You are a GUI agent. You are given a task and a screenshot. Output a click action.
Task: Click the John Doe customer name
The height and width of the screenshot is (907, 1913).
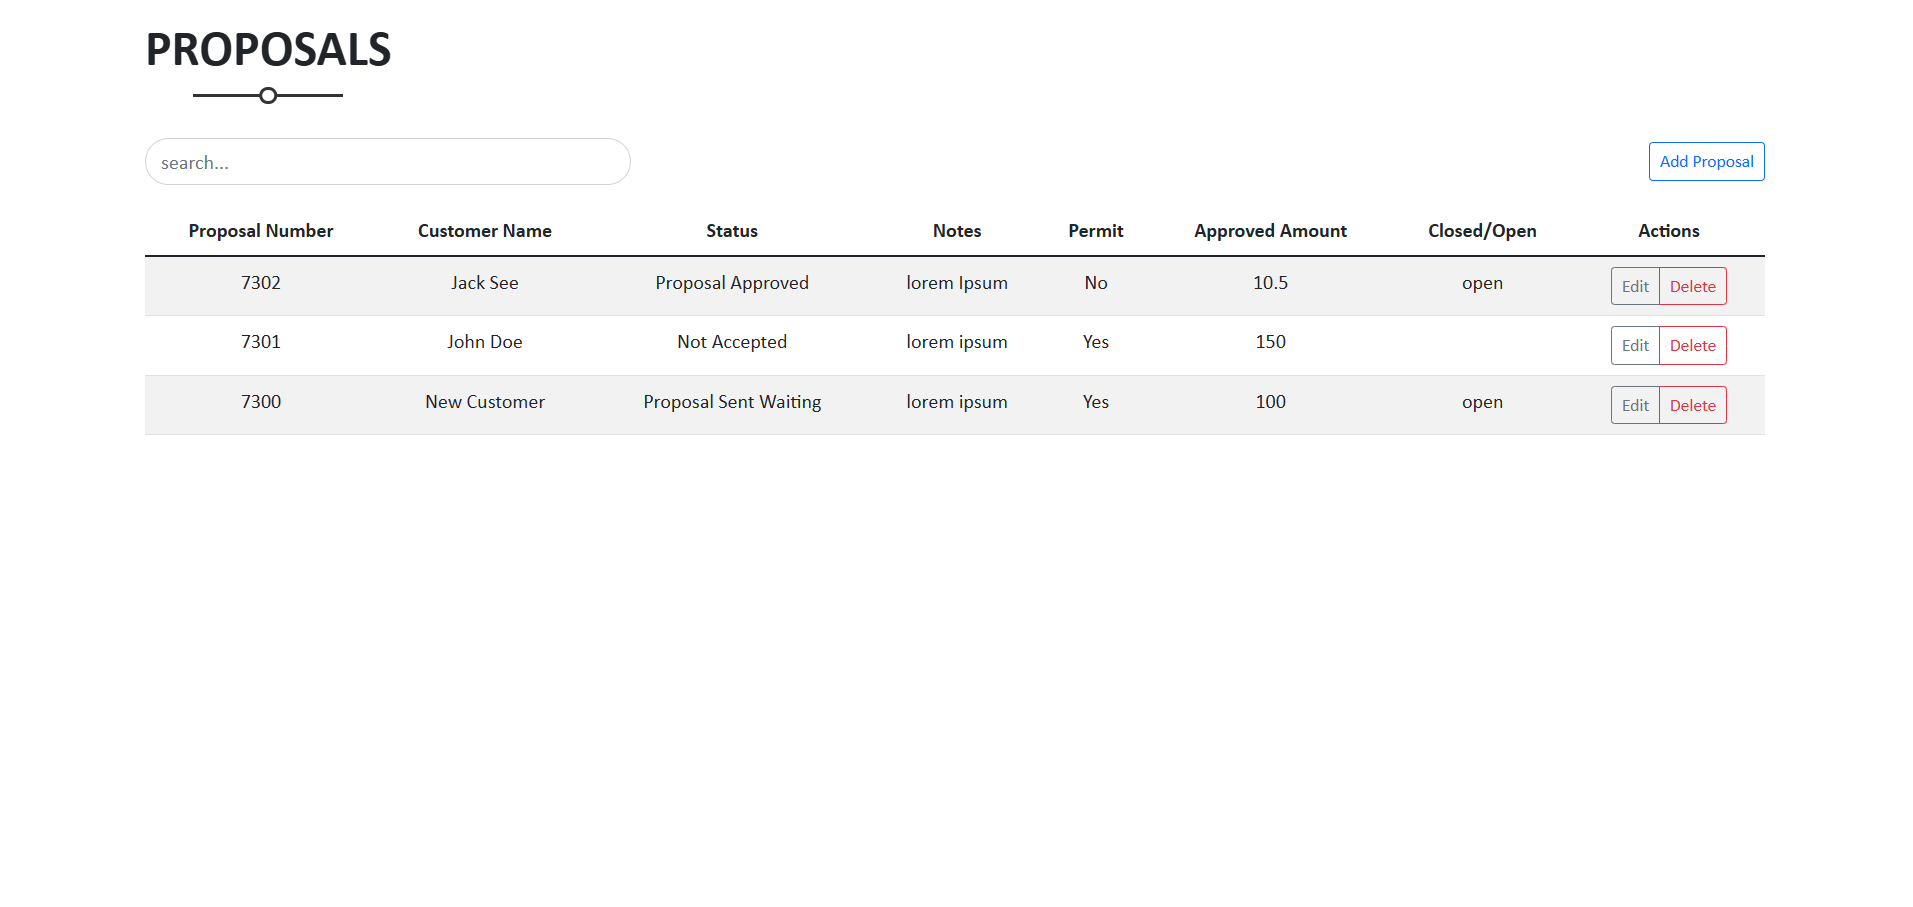(x=485, y=342)
